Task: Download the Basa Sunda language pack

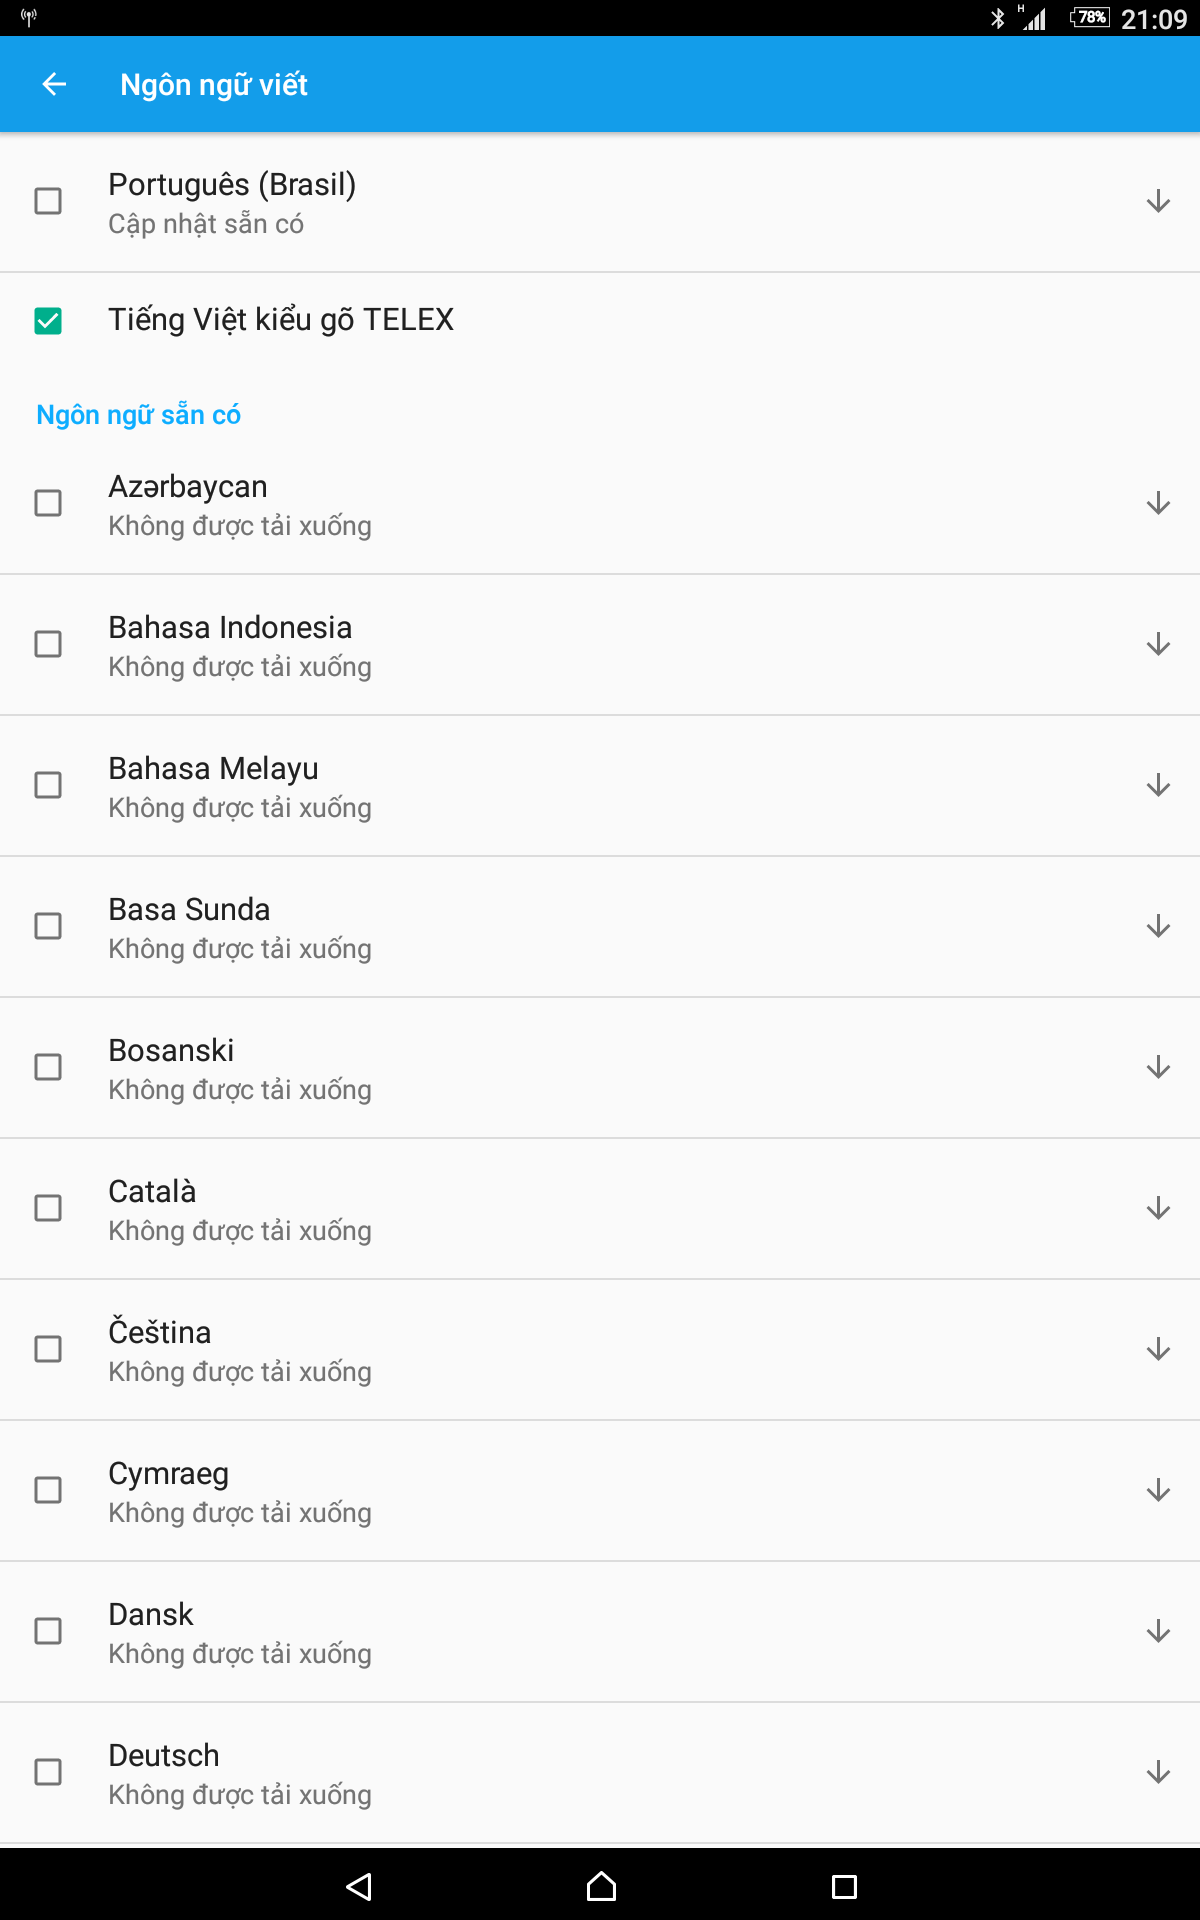Action: click(x=1158, y=926)
